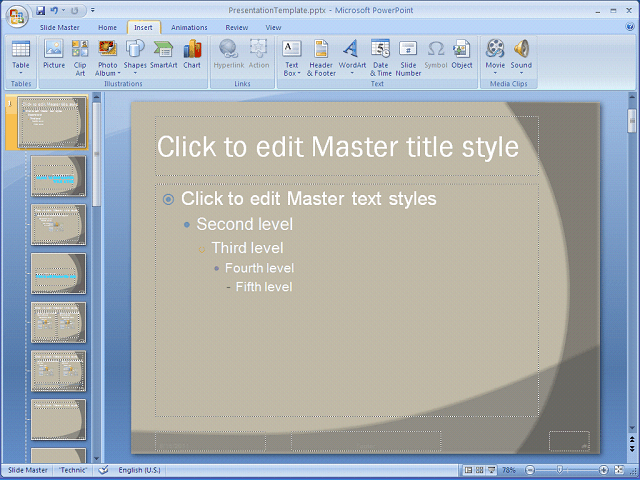Screen dimensions: 640x480
Task: Open PowerPoint Help icon
Action: 629,27
